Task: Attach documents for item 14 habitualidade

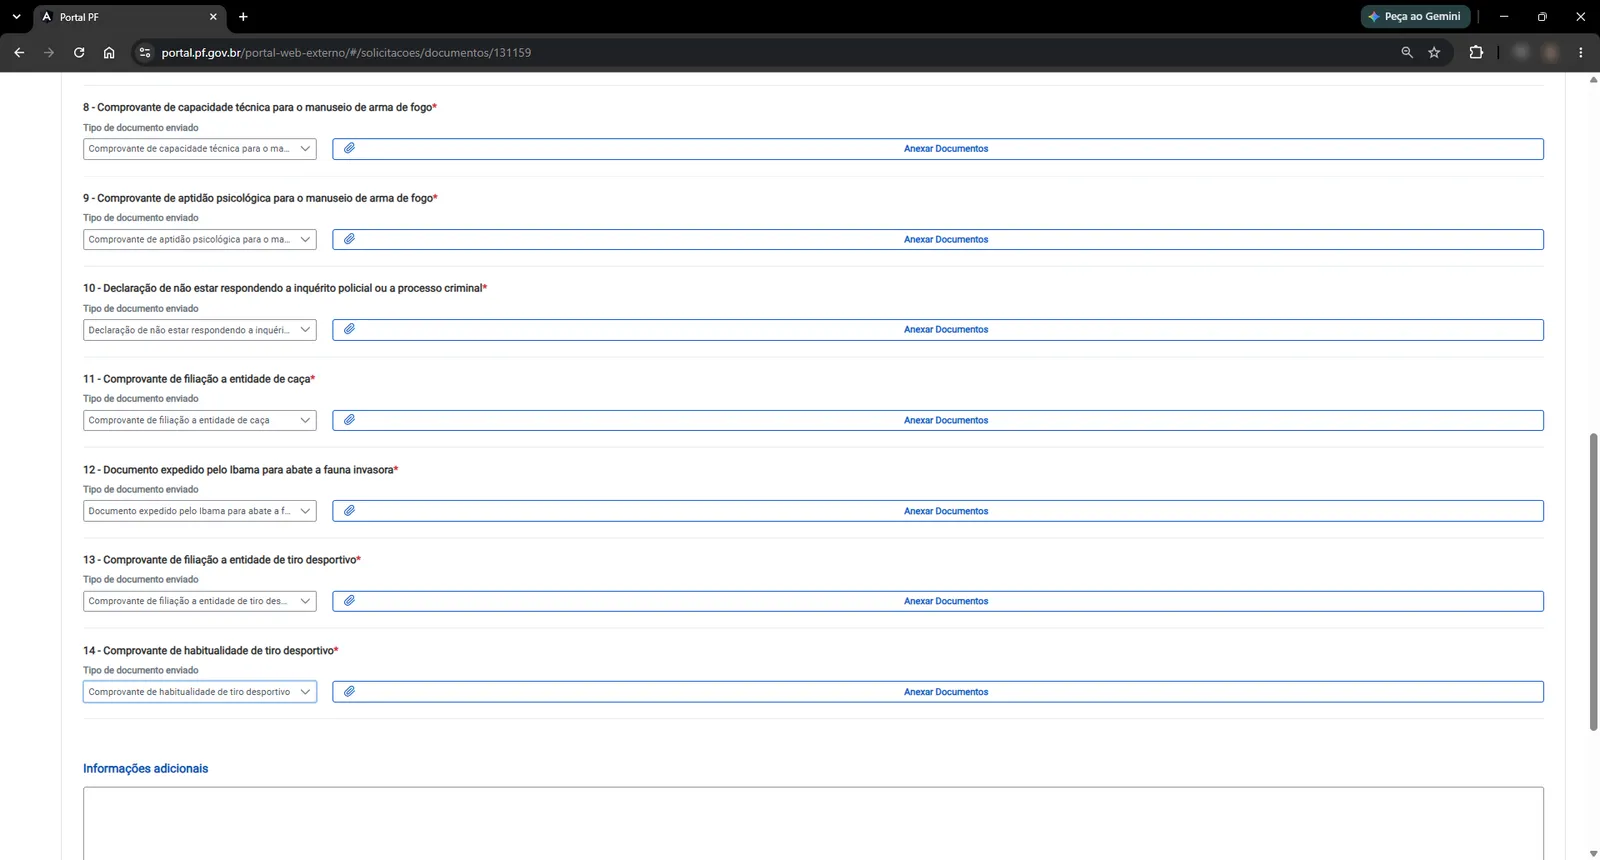Action: click(938, 692)
